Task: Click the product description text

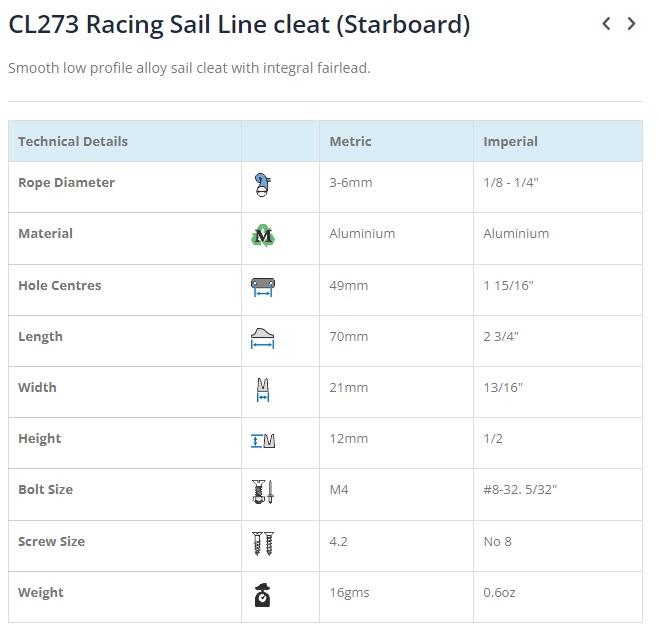Action: [x=189, y=68]
